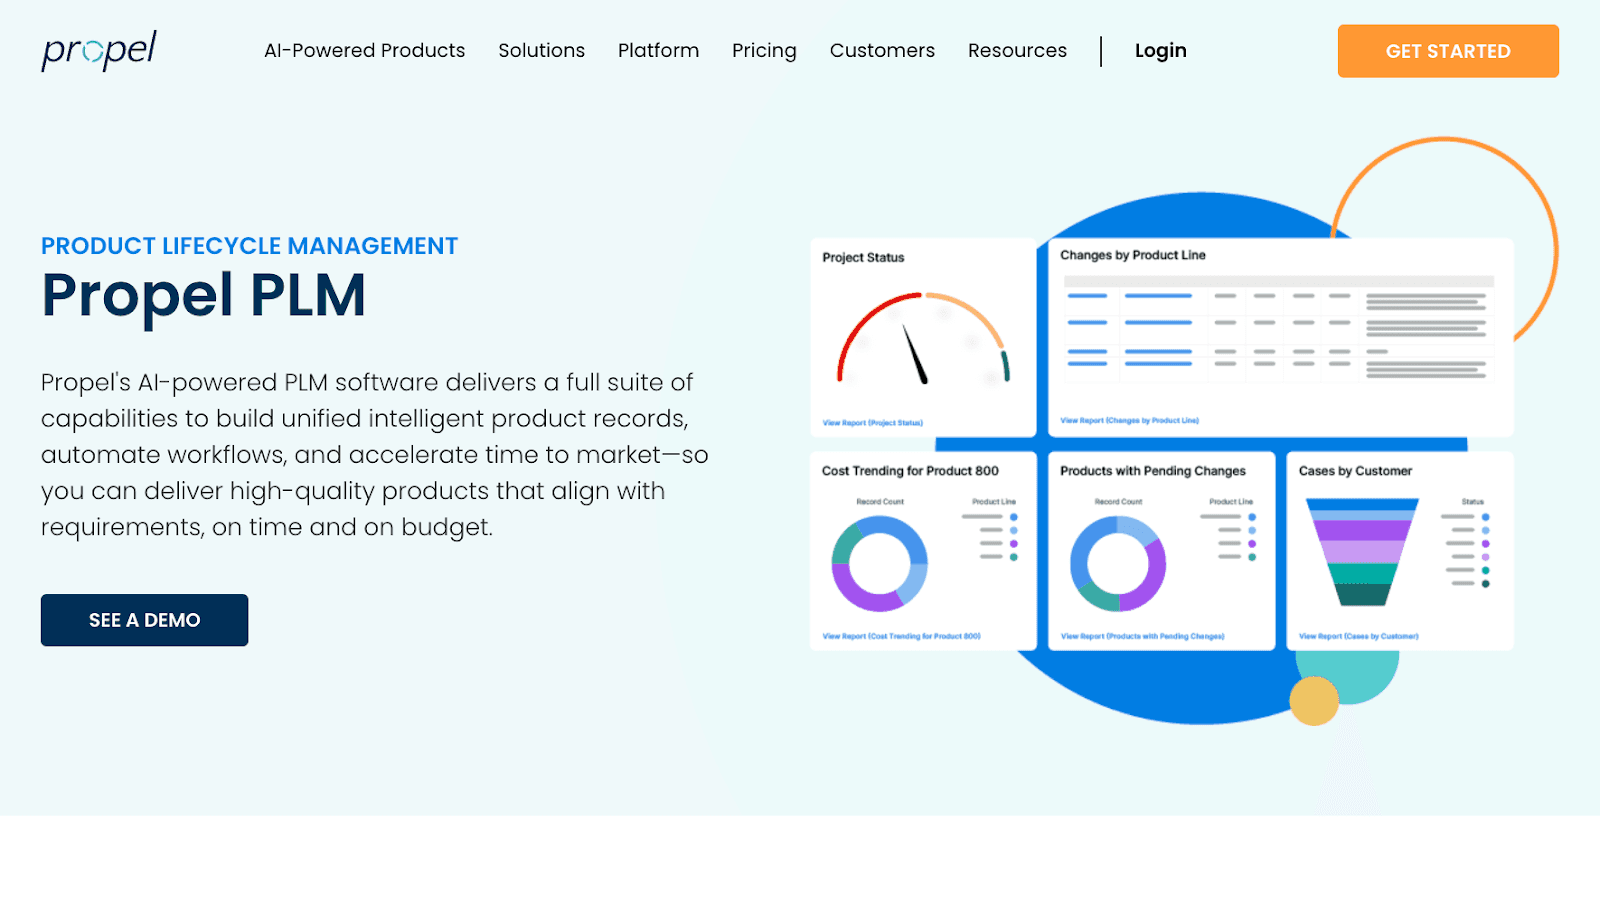The height and width of the screenshot is (897, 1600).
Task: Go to the Pricing page
Action: (x=764, y=51)
